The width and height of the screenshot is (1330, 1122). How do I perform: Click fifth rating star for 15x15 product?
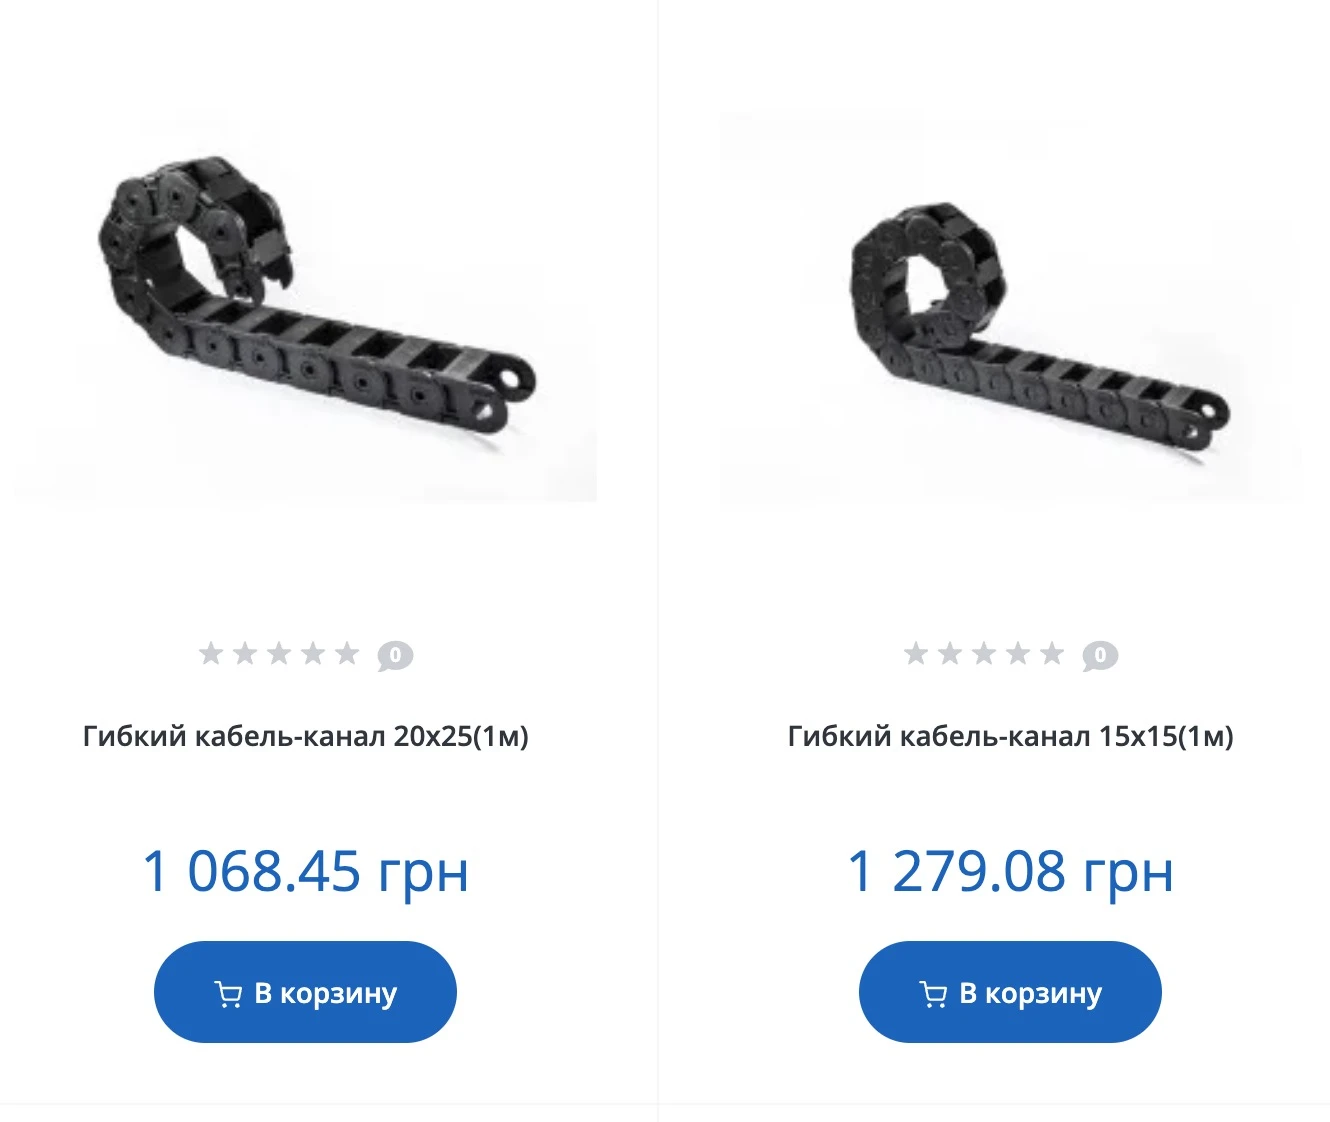pyautogui.click(x=1052, y=654)
